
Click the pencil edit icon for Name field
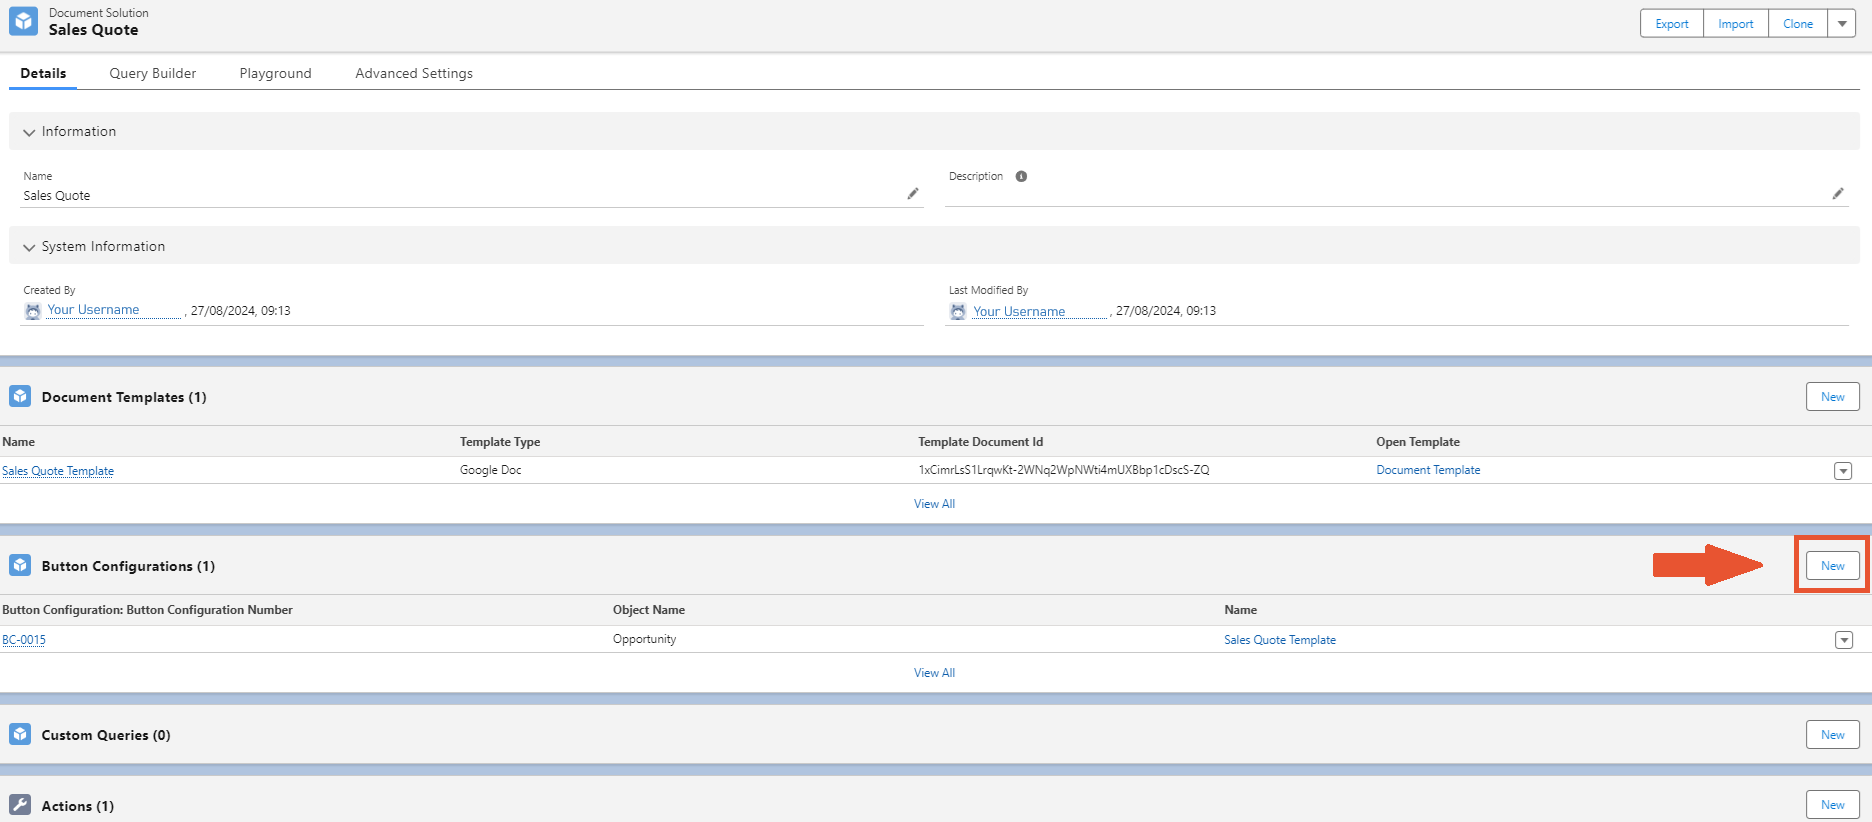(912, 194)
